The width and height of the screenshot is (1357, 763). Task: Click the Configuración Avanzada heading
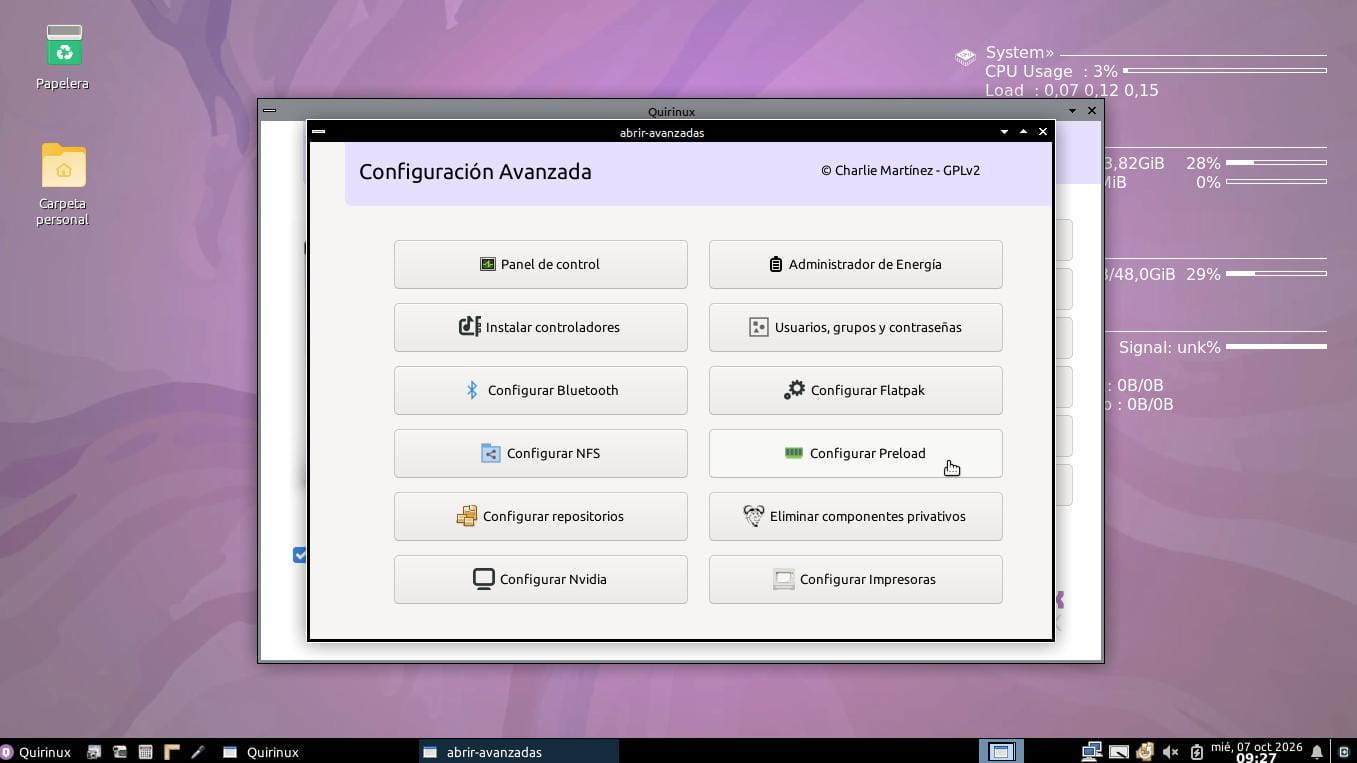(x=475, y=172)
